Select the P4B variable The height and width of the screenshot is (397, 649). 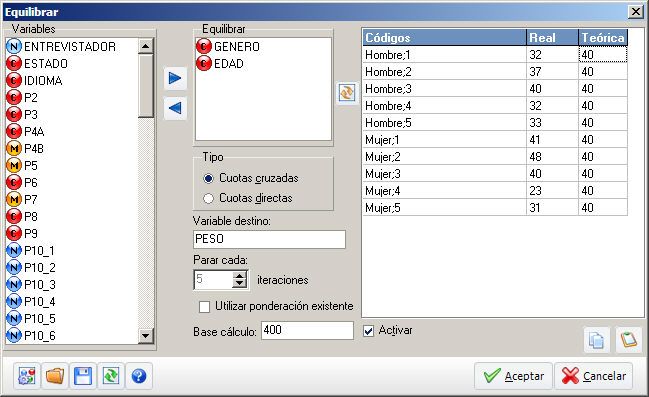(26, 148)
